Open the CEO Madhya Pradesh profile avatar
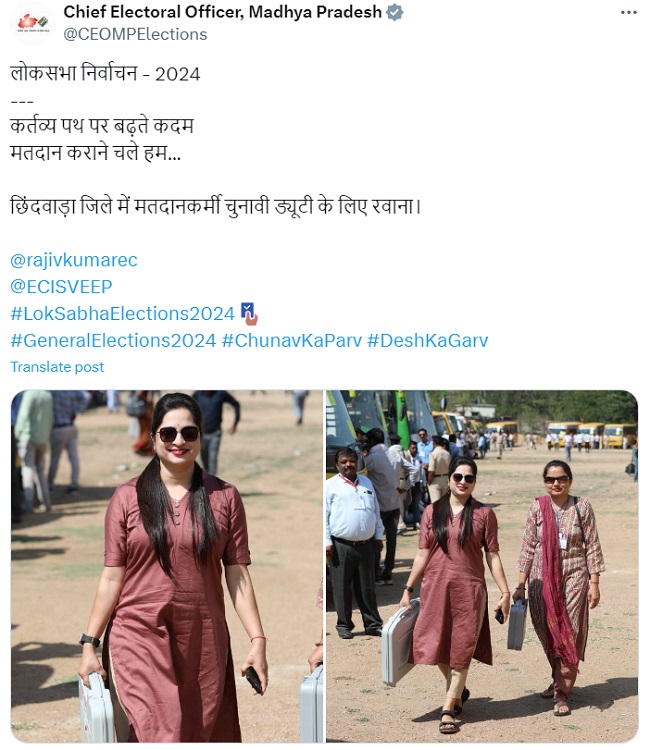 click(33, 22)
